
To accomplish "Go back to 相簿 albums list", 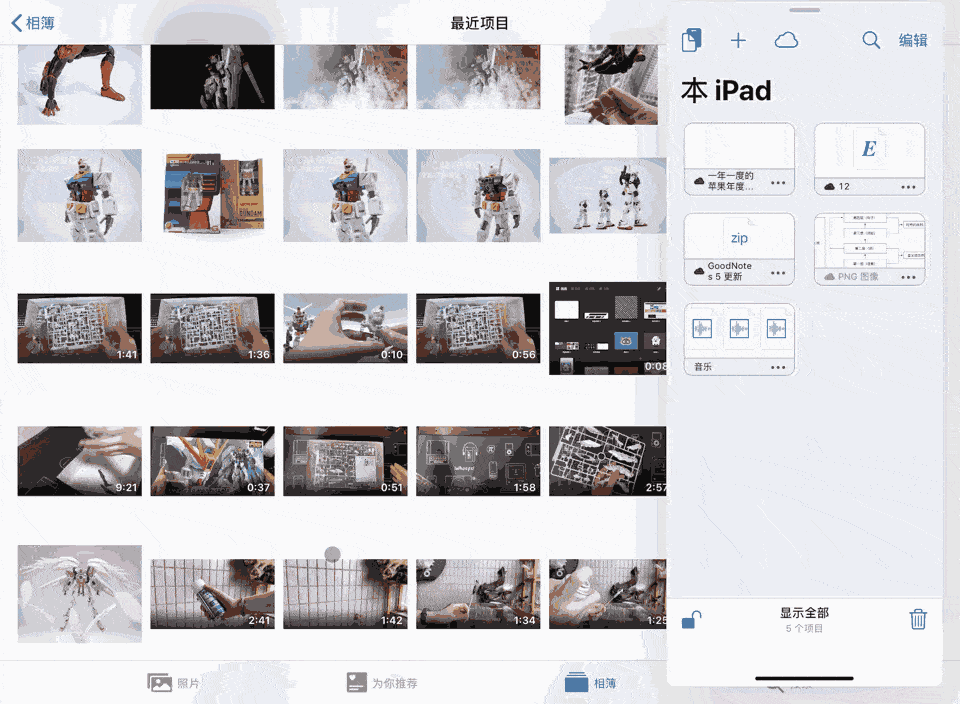I will tap(33, 23).
